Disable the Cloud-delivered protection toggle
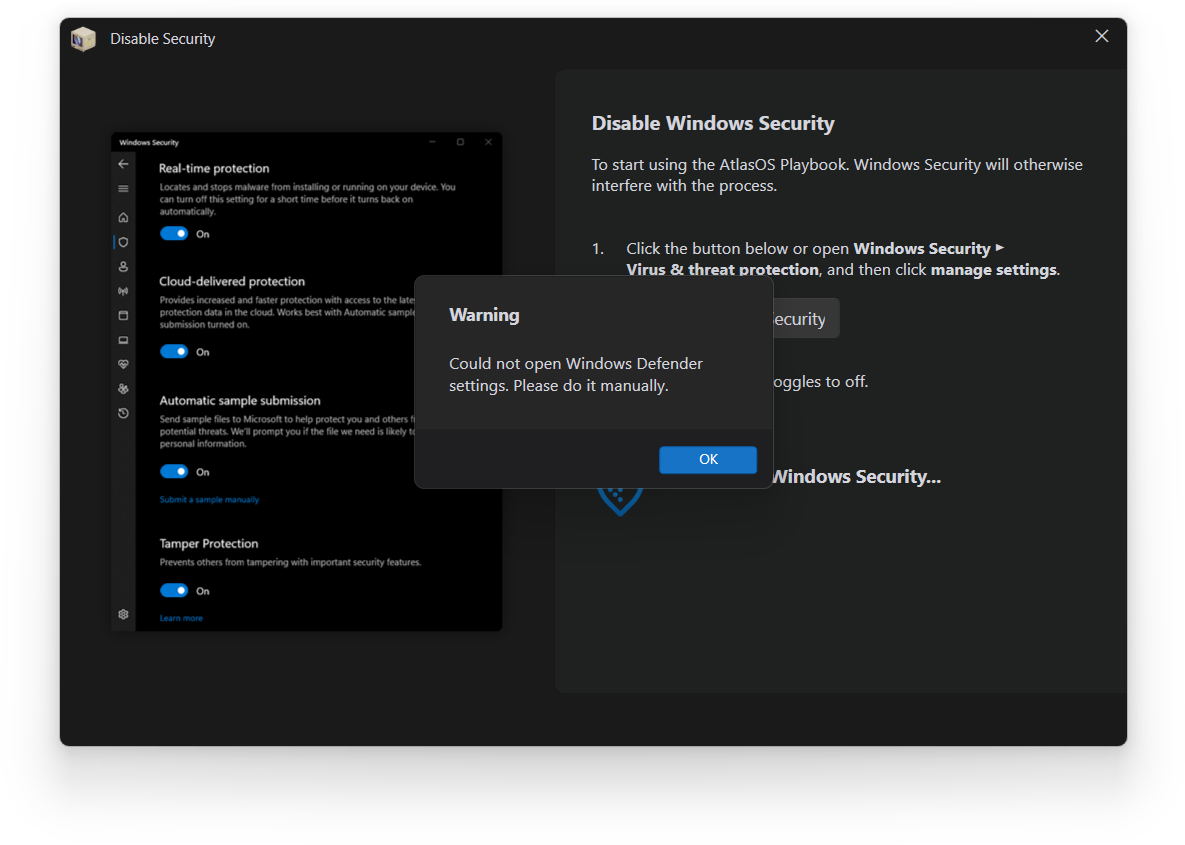The image size is (1185, 845). pyautogui.click(x=173, y=351)
